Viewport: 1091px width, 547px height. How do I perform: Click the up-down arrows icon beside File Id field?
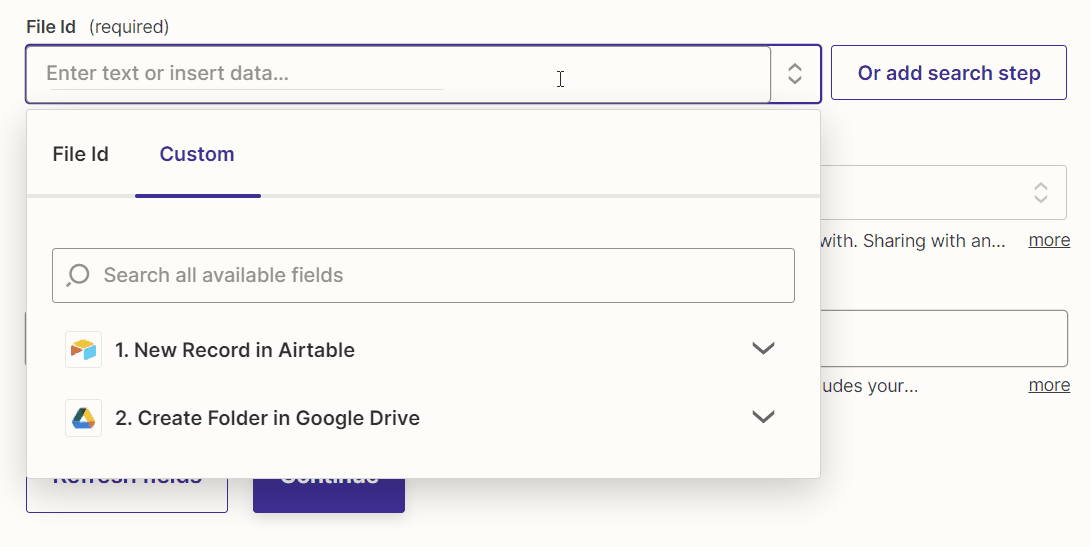795,73
